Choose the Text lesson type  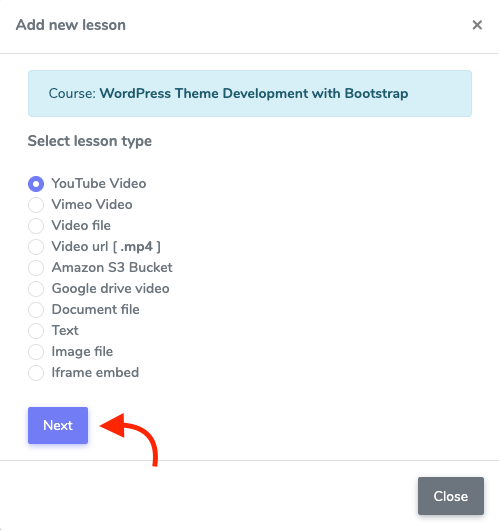(36, 331)
